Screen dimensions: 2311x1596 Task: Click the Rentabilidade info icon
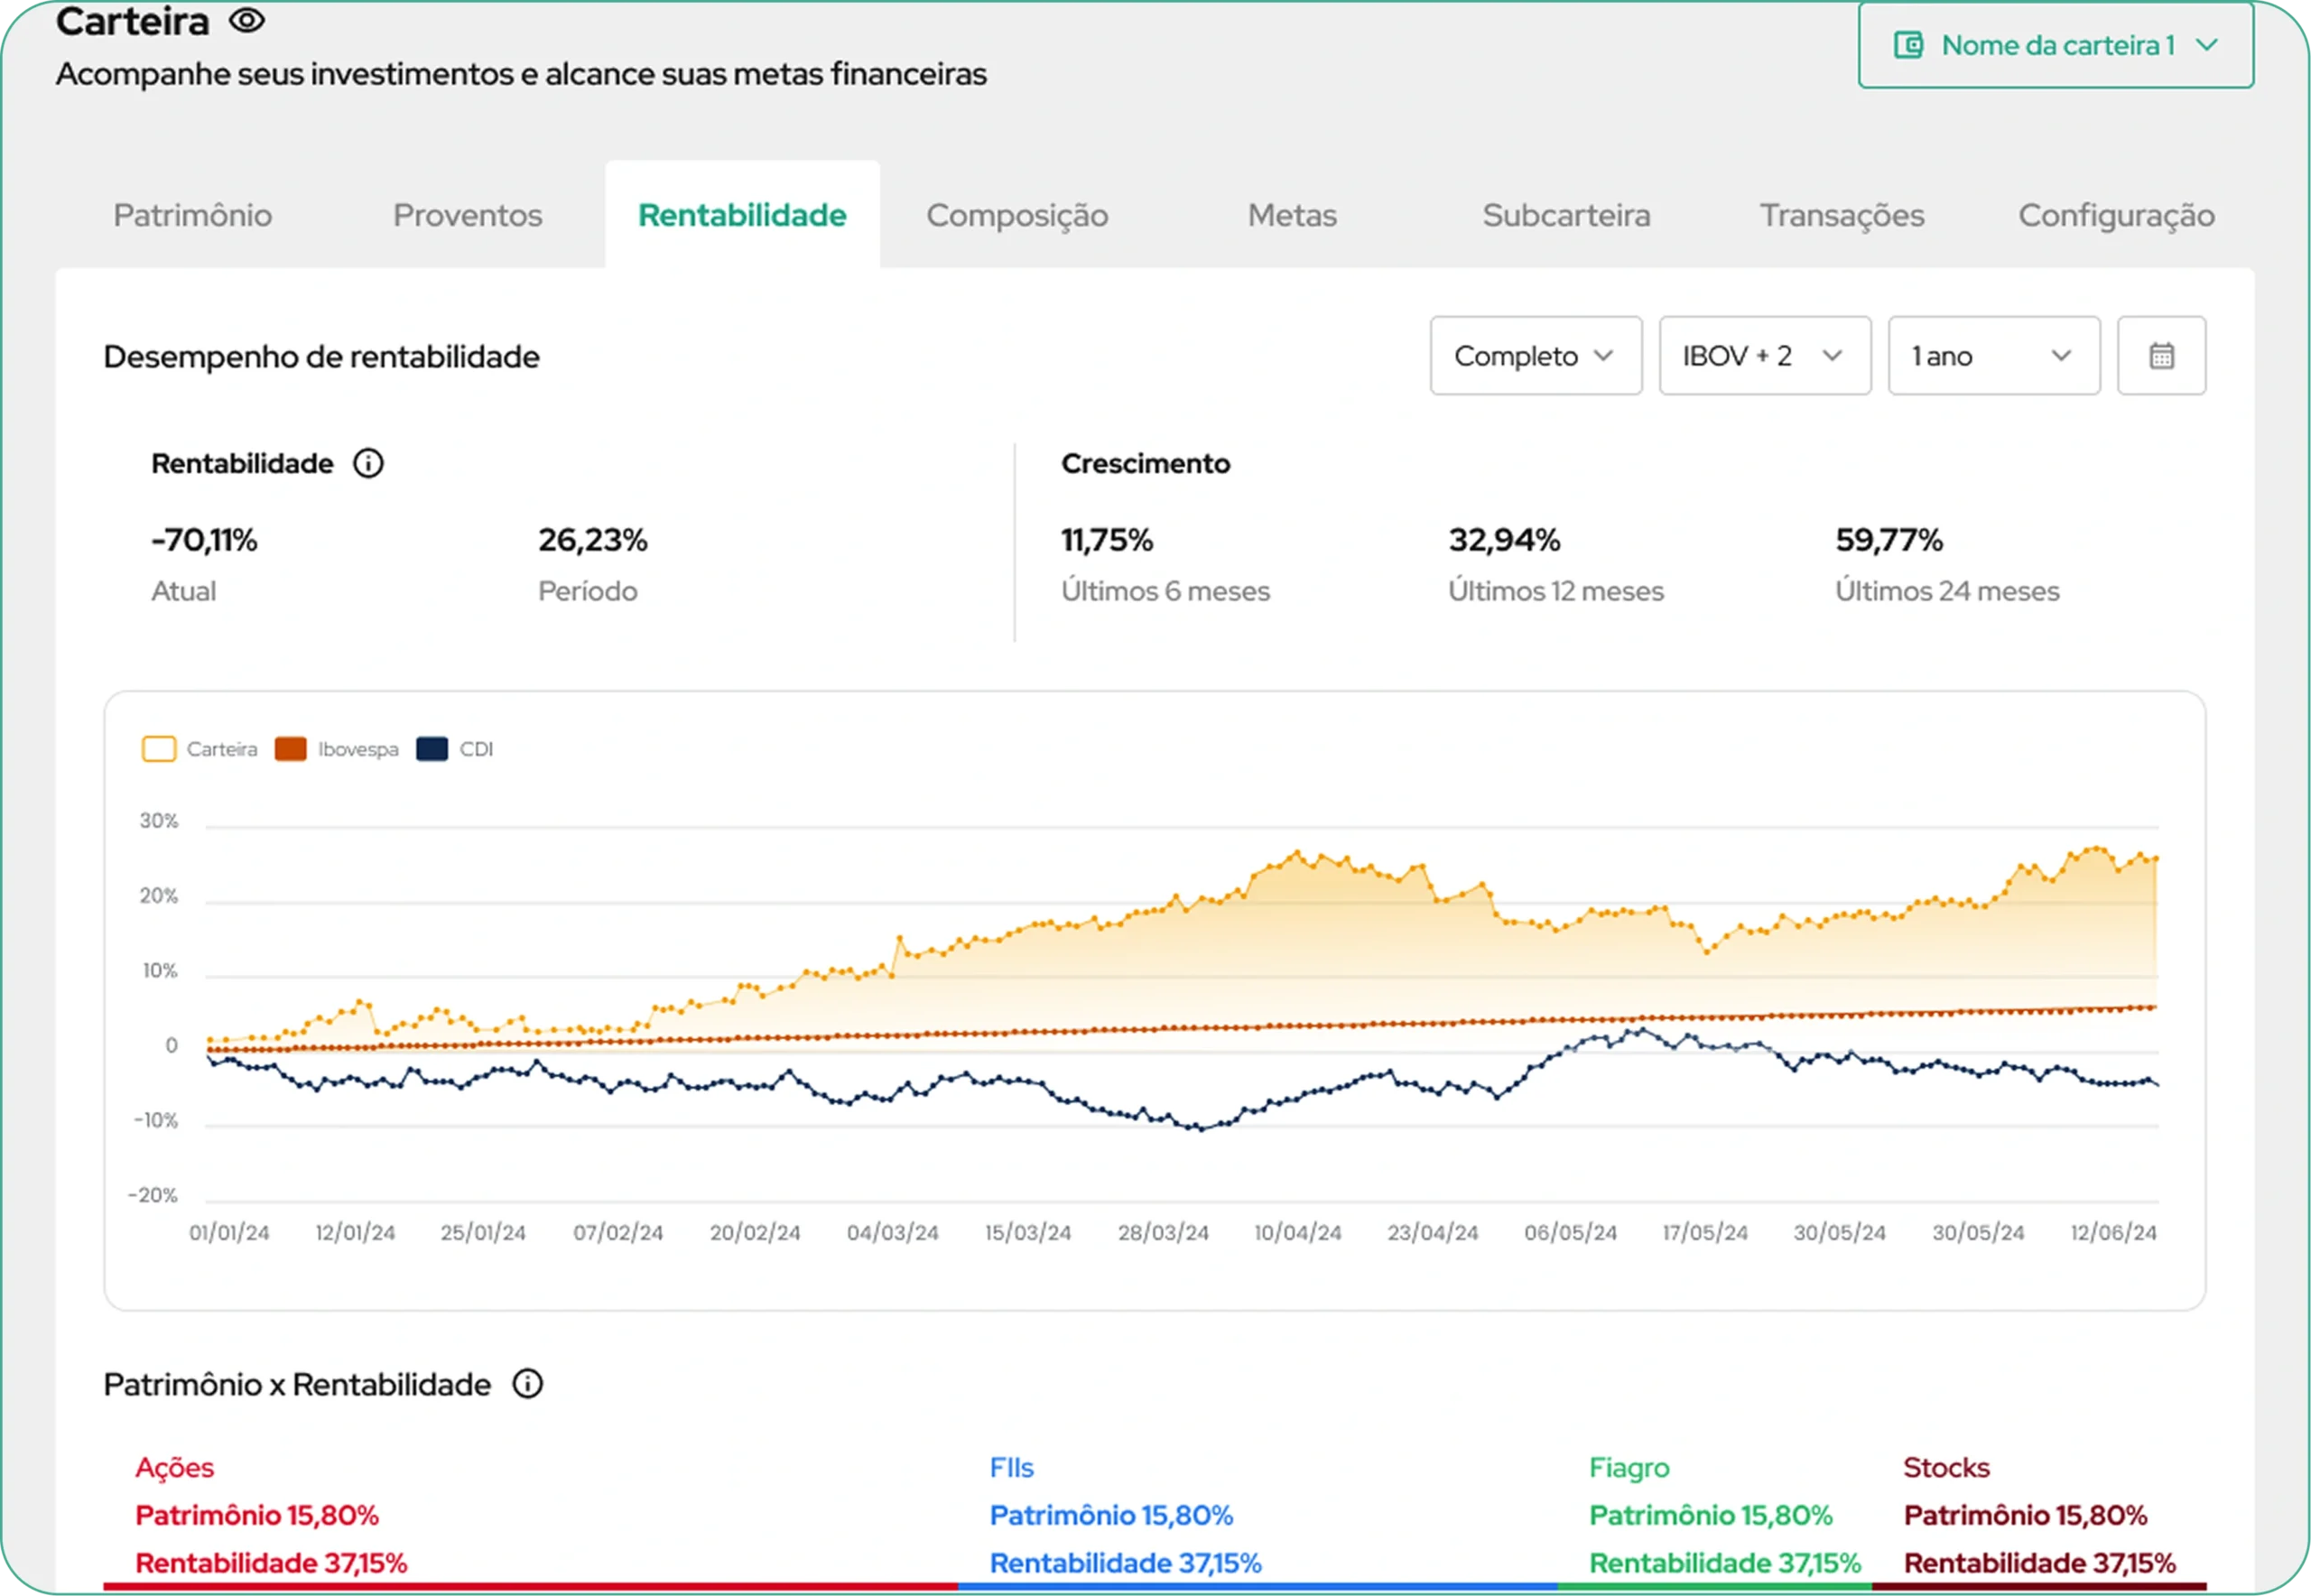click(368, 464)
